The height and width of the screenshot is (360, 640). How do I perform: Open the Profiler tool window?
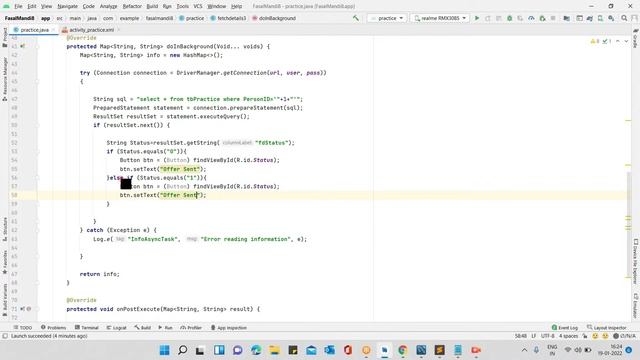[191, 327]
